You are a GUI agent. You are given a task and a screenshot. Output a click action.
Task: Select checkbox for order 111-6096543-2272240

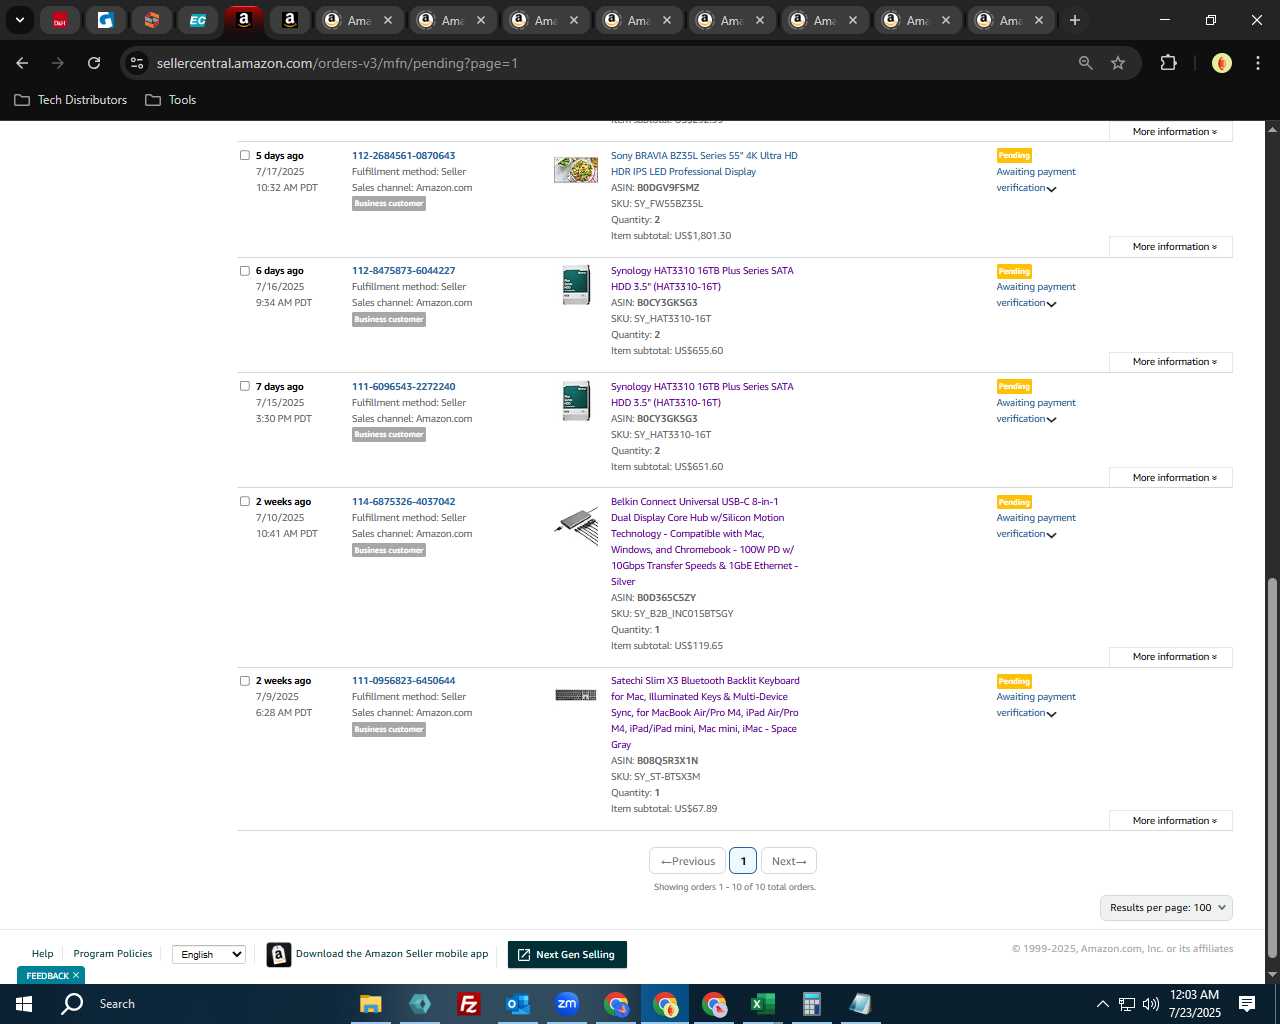(x=245, y=386)
